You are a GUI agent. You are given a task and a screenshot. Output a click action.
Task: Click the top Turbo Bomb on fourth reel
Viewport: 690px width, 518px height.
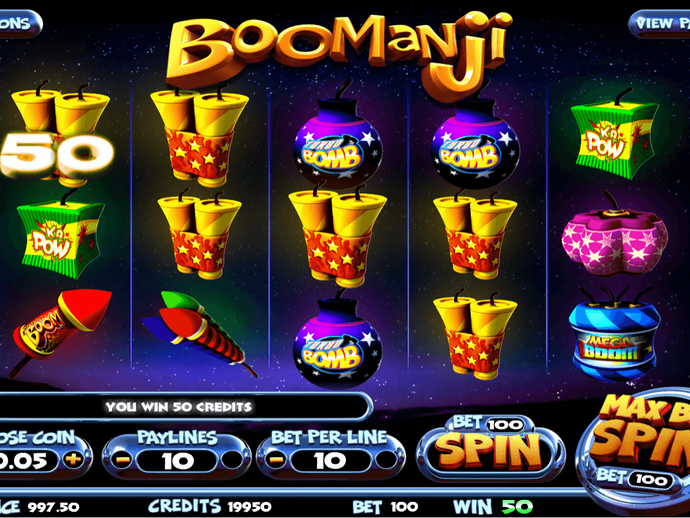475,139
